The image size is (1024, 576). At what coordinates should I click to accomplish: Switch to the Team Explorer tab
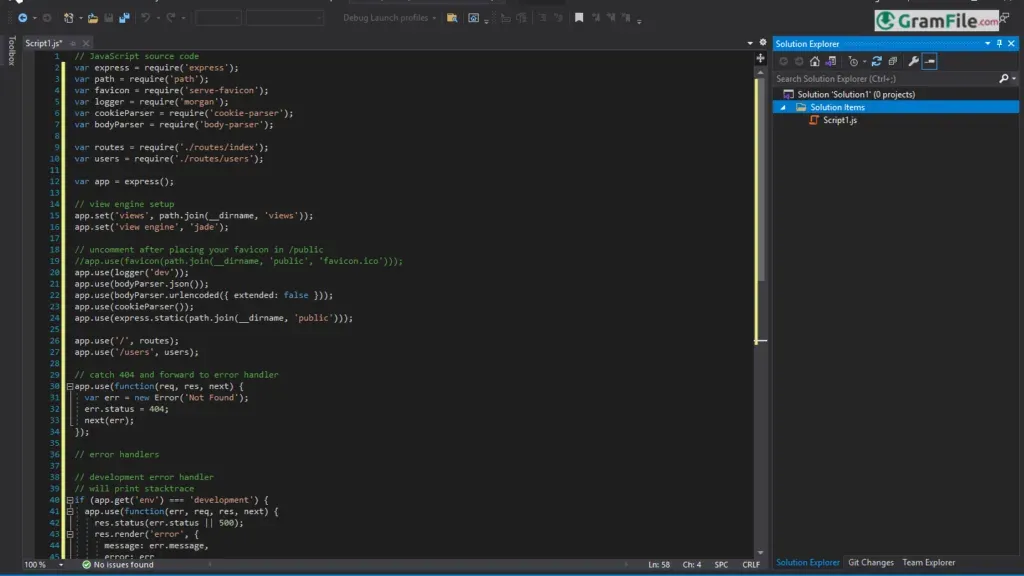929,563
